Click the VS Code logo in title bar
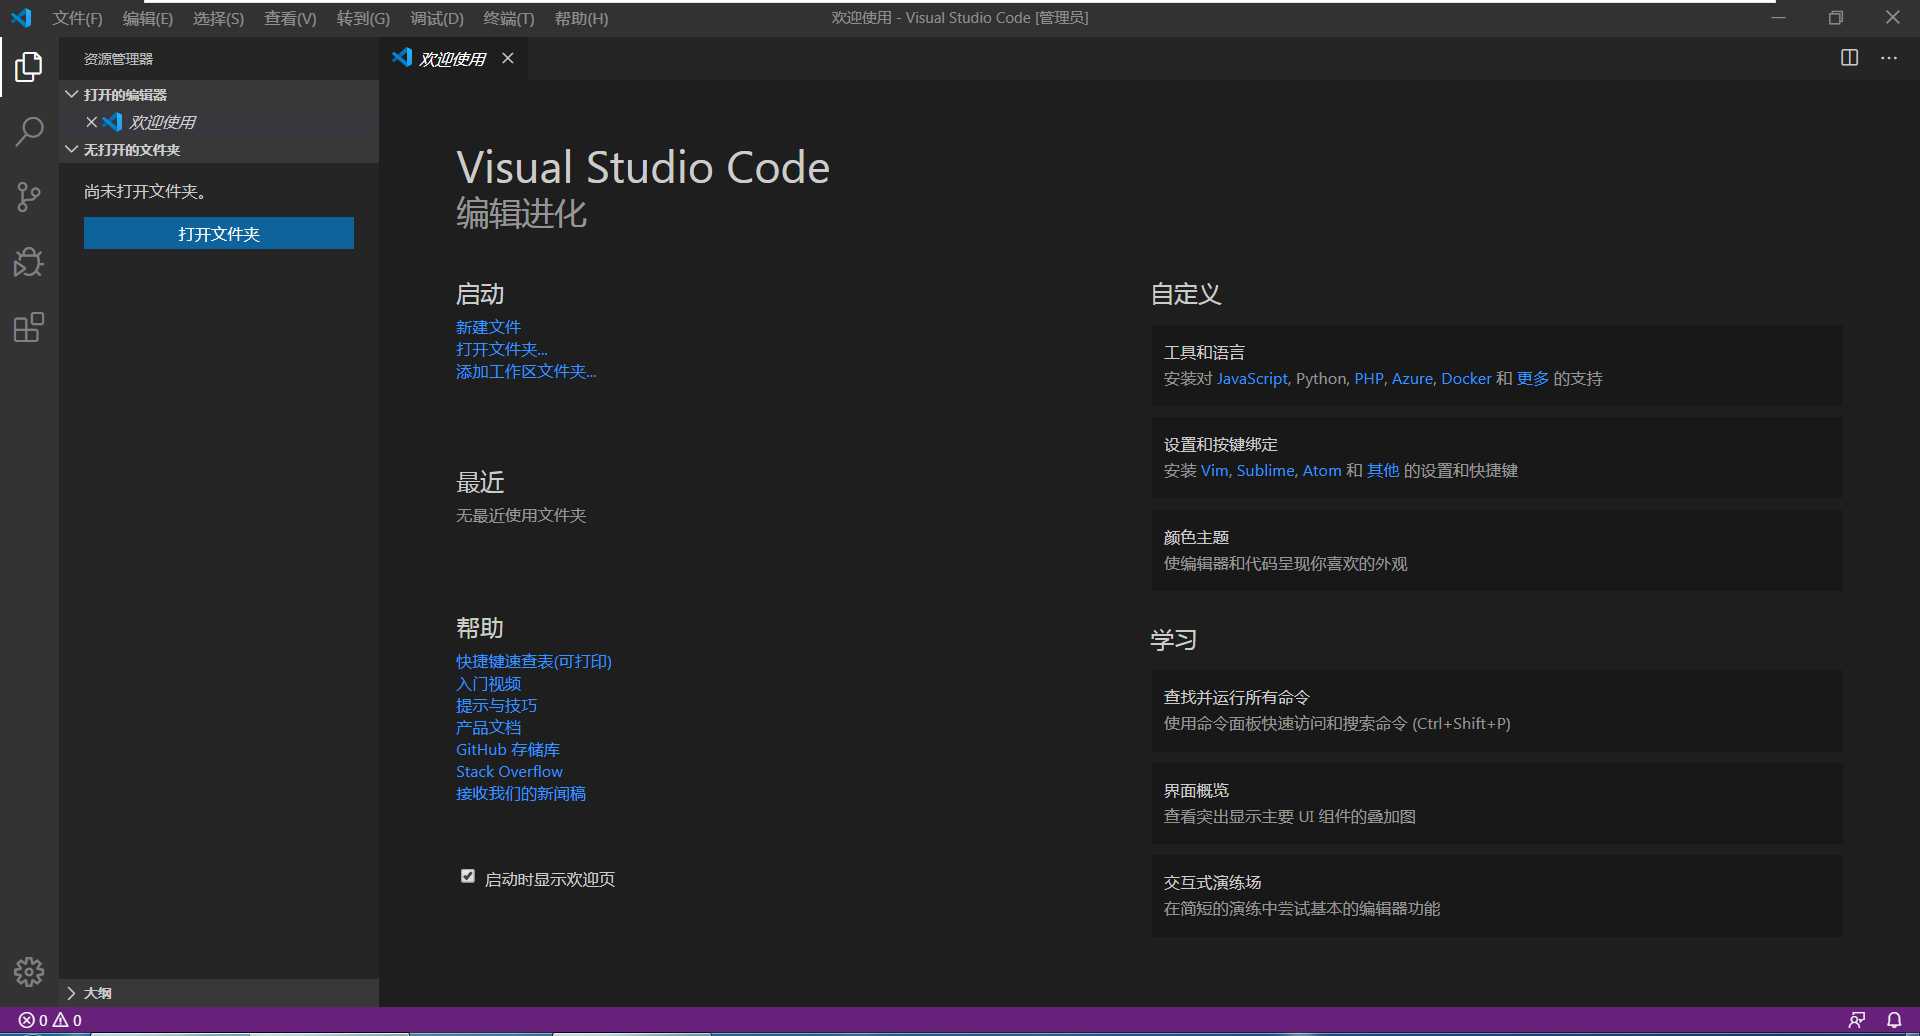This screenshot has width=1920, height=1036. click(x=21, y=18)
